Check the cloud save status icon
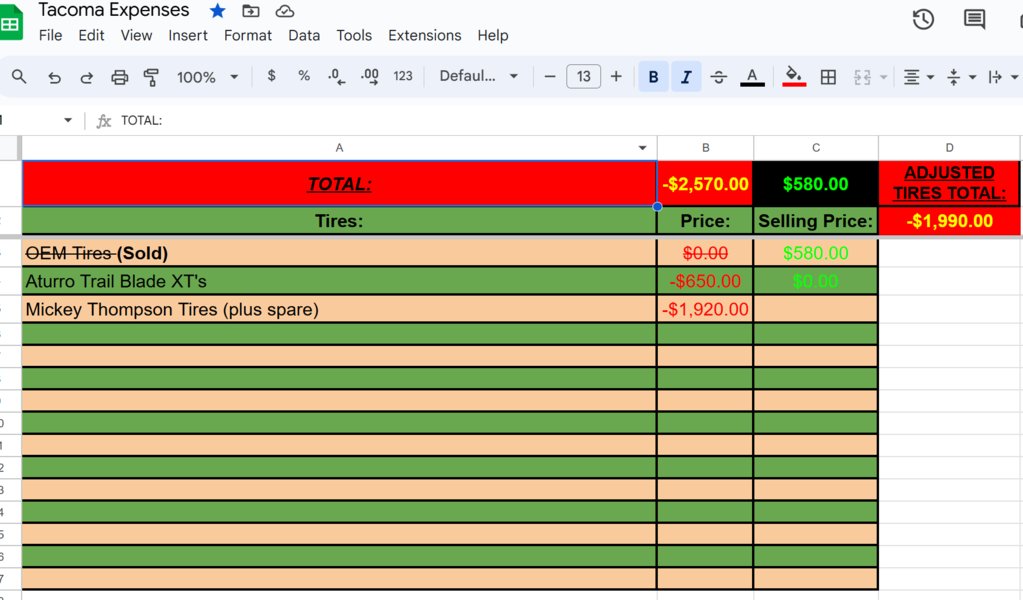1023x600 pixels. click(284, 10)
